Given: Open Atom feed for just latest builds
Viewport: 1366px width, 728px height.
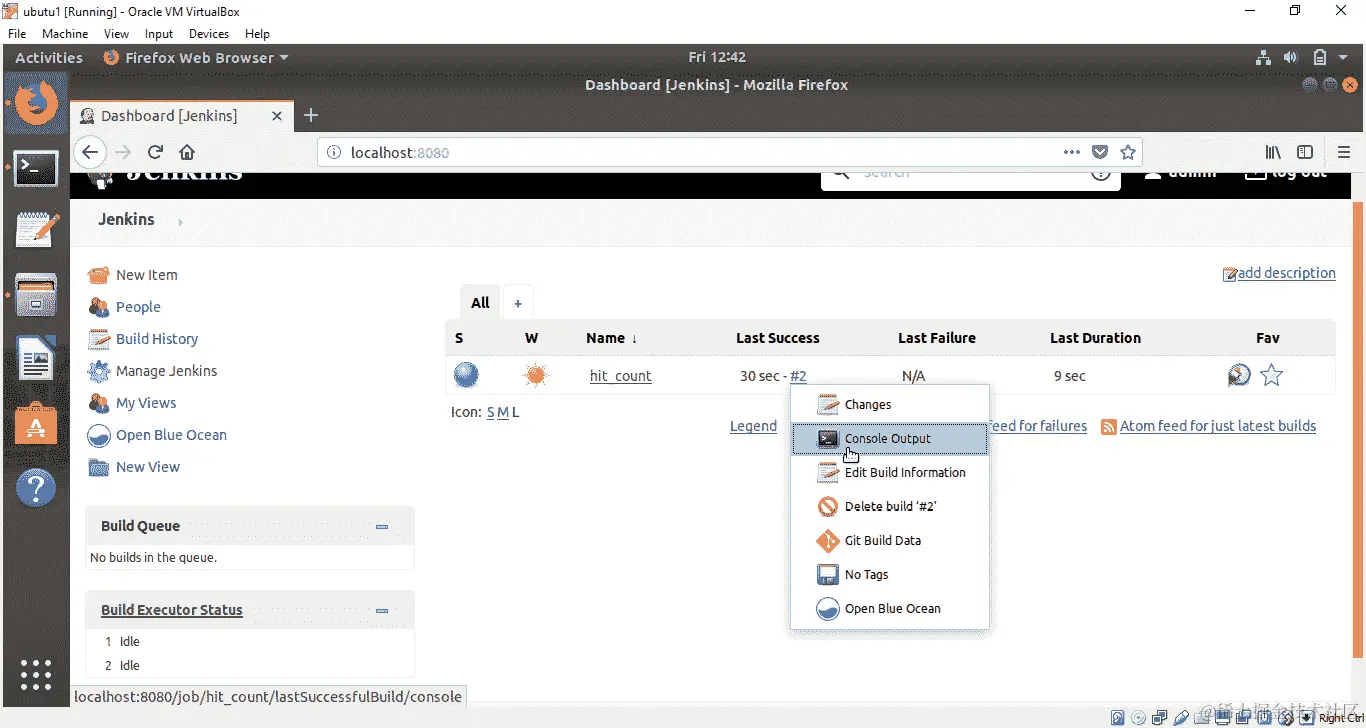Looking at the screenshot, I should tap(1218, 426).
